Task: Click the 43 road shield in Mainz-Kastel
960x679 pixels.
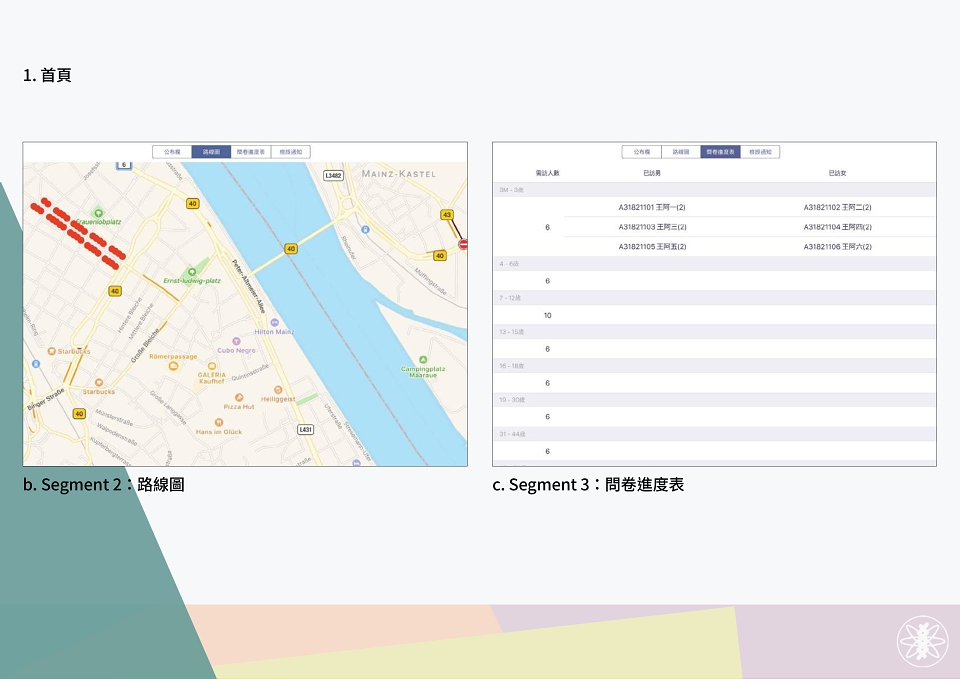Action: 447,215
